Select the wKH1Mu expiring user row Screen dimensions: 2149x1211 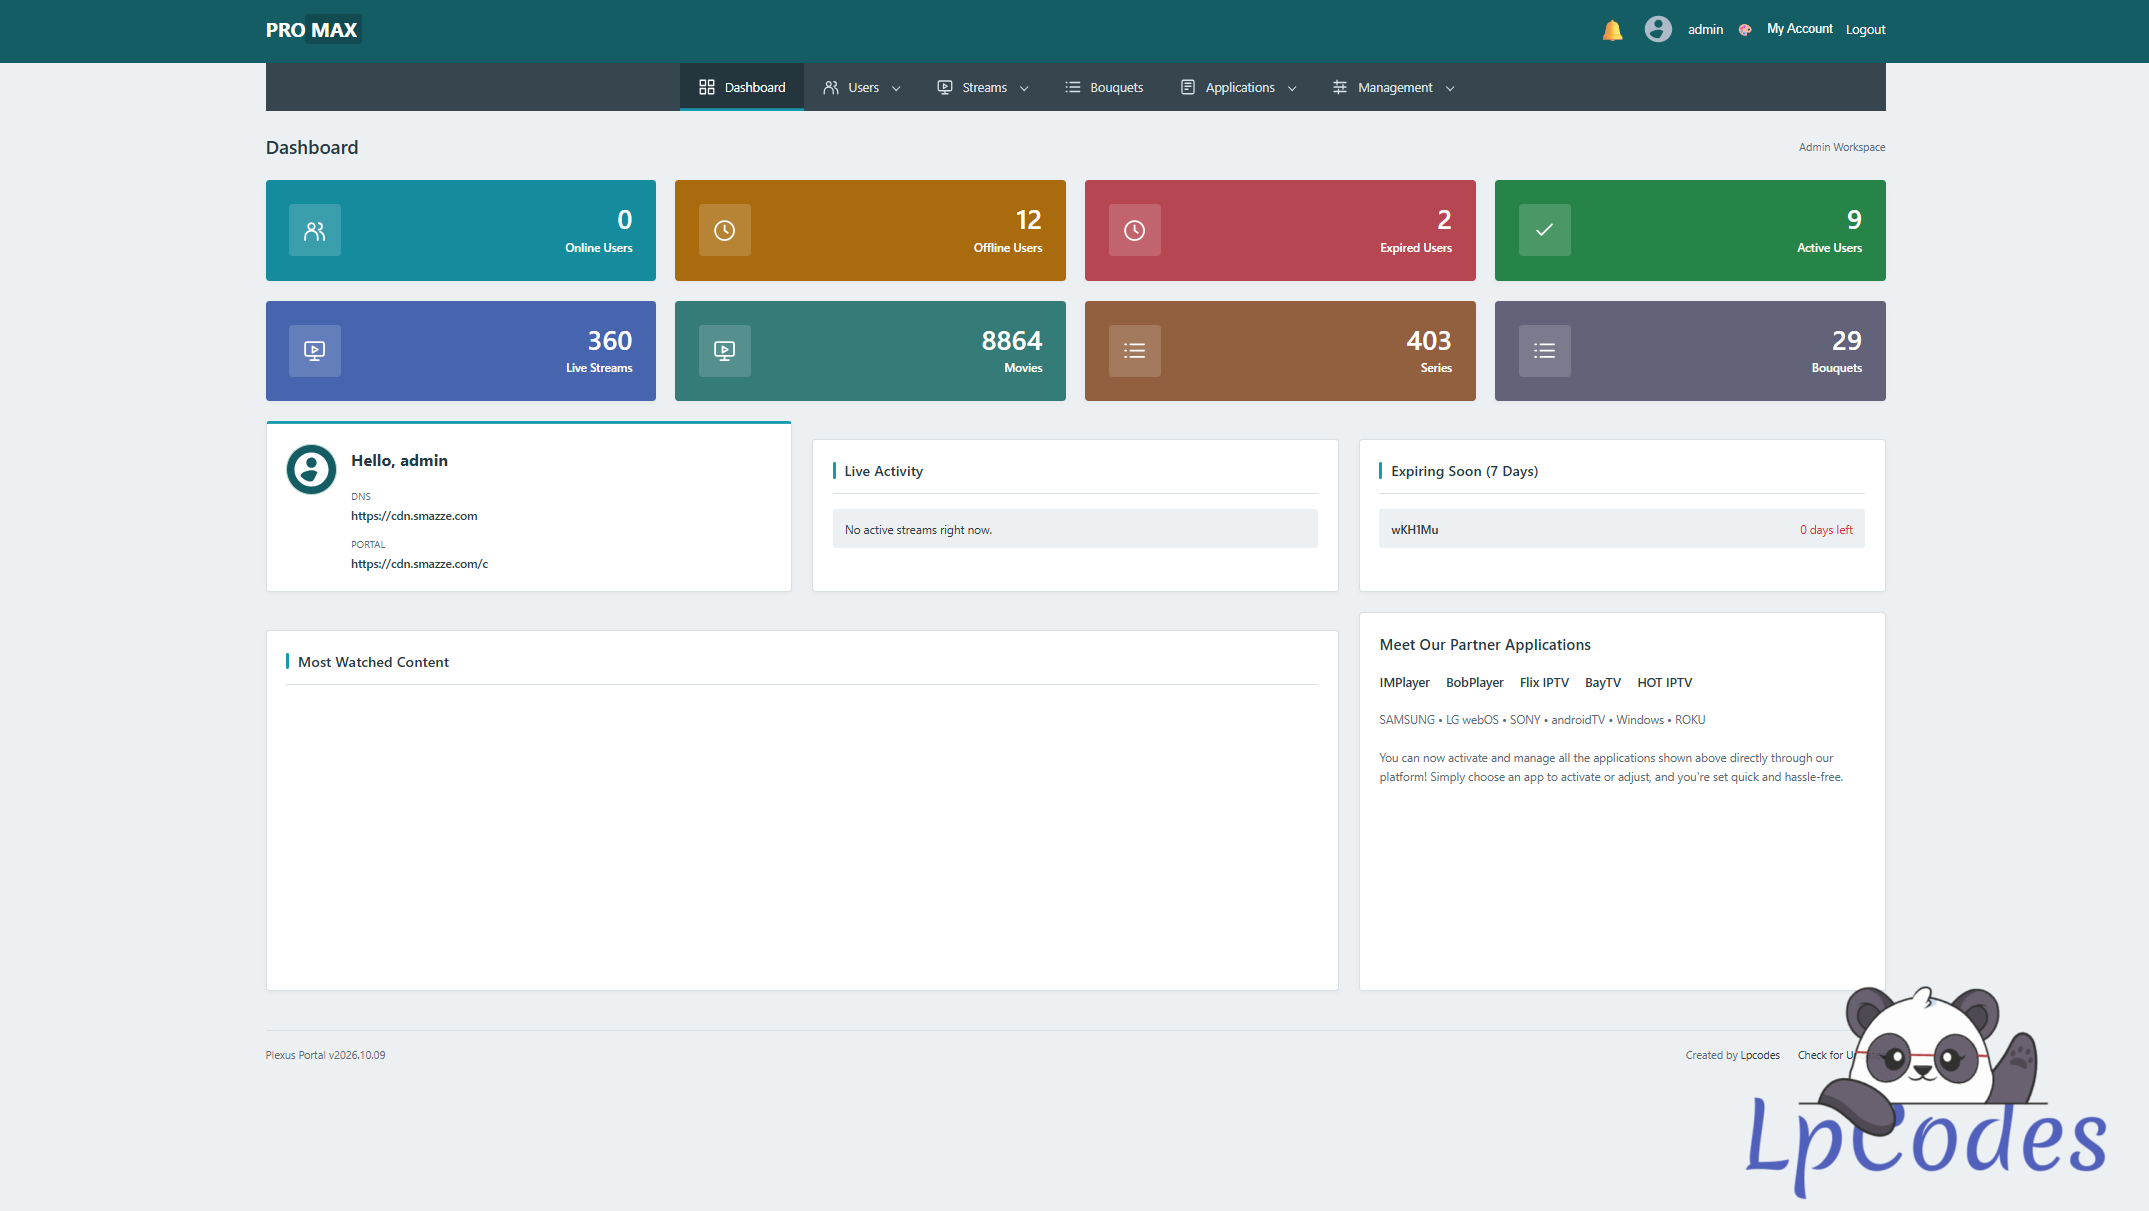(1622, 529)
